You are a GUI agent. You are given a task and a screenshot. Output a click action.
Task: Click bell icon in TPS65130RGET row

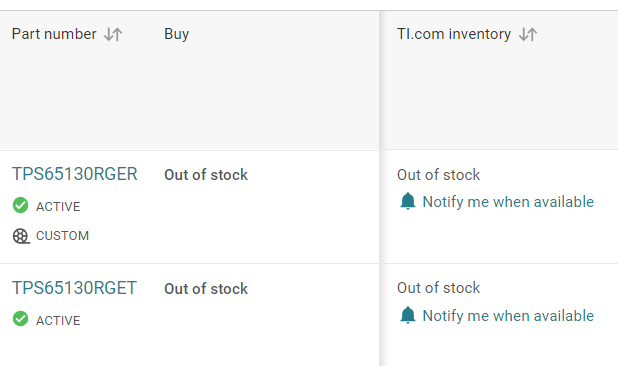tap(408, 315)
